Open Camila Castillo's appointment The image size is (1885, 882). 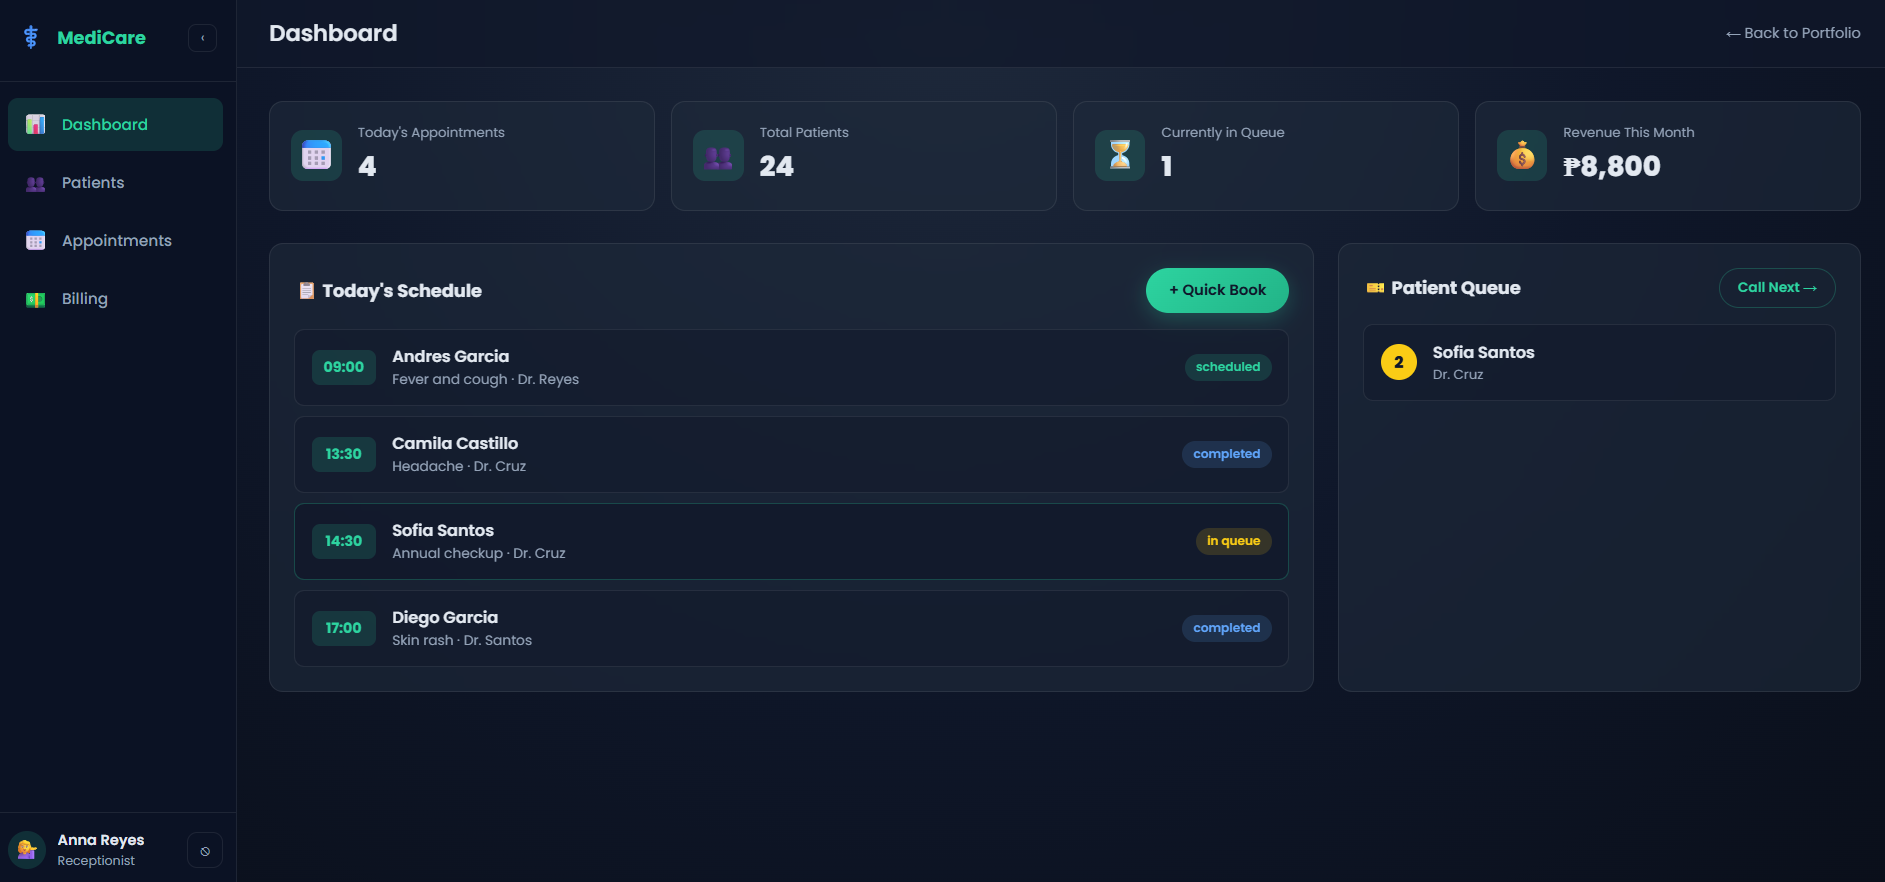tap(791, 455)
